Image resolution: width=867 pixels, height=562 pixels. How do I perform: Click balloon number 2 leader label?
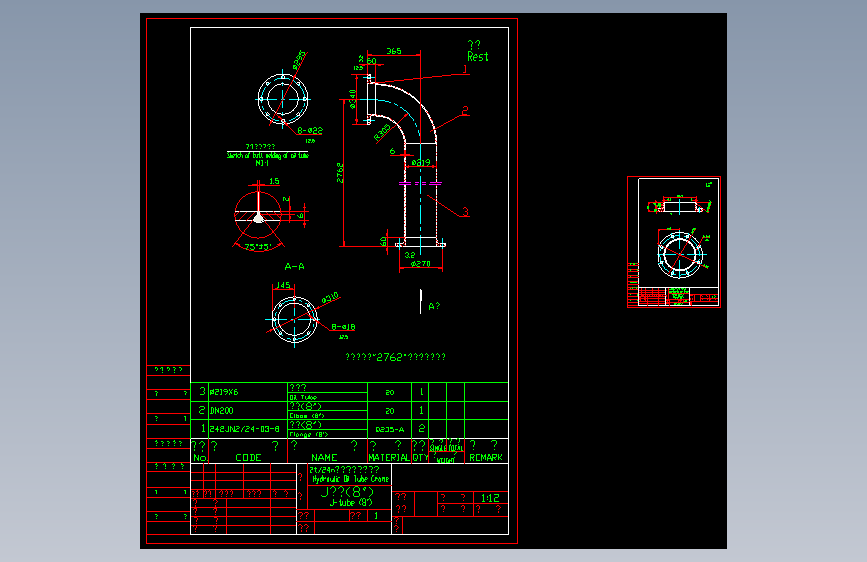[x=465, y=111]
